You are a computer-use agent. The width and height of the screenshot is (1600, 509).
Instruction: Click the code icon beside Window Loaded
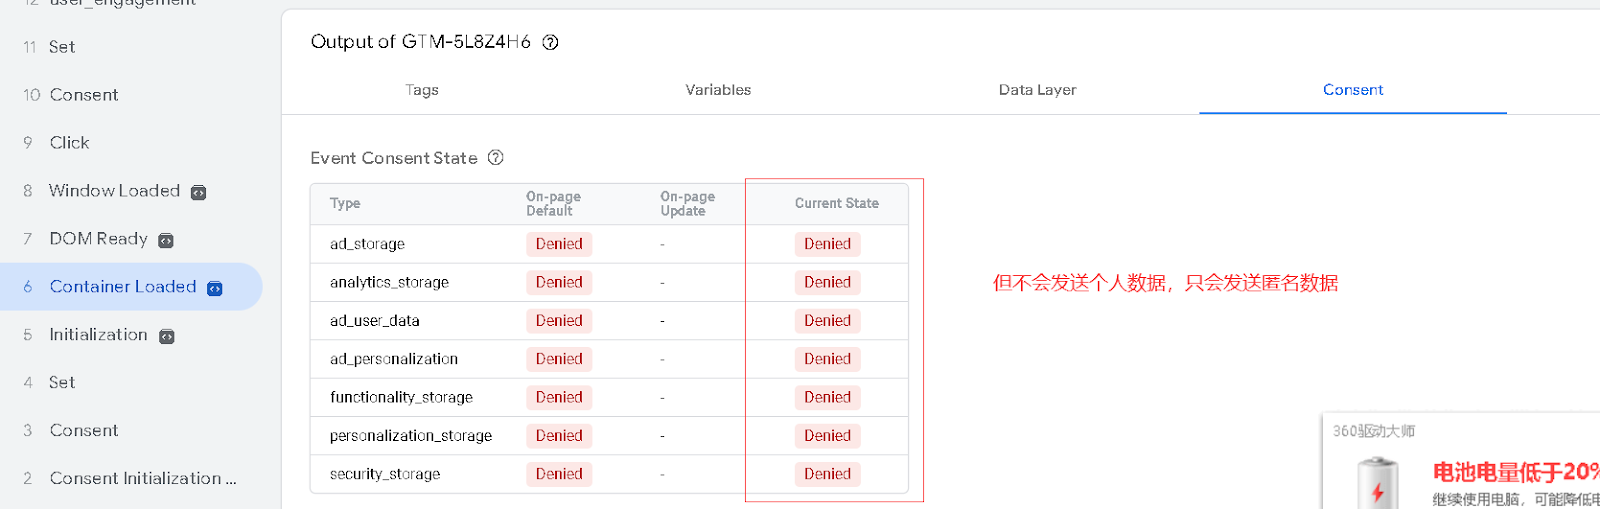[x=199, y=192]
